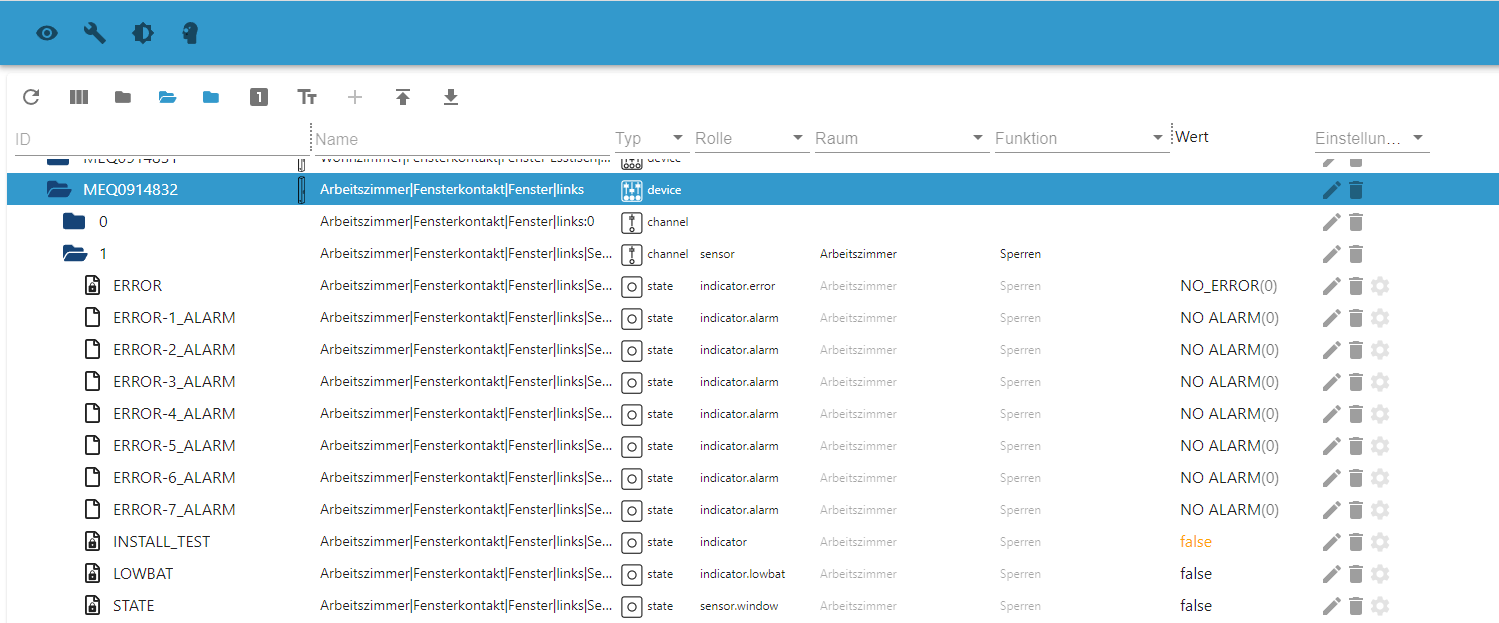Expand channel folder 0

click(74, 222)
